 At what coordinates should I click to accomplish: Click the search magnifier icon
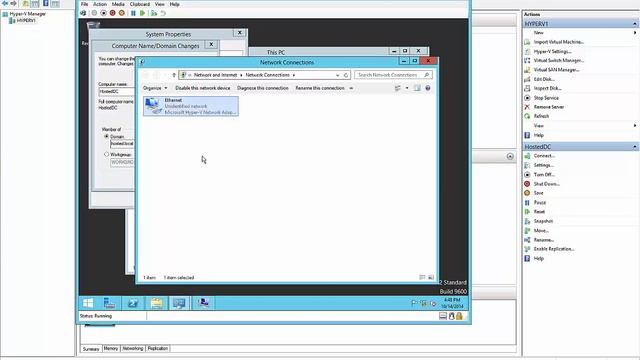click(427, 75)
